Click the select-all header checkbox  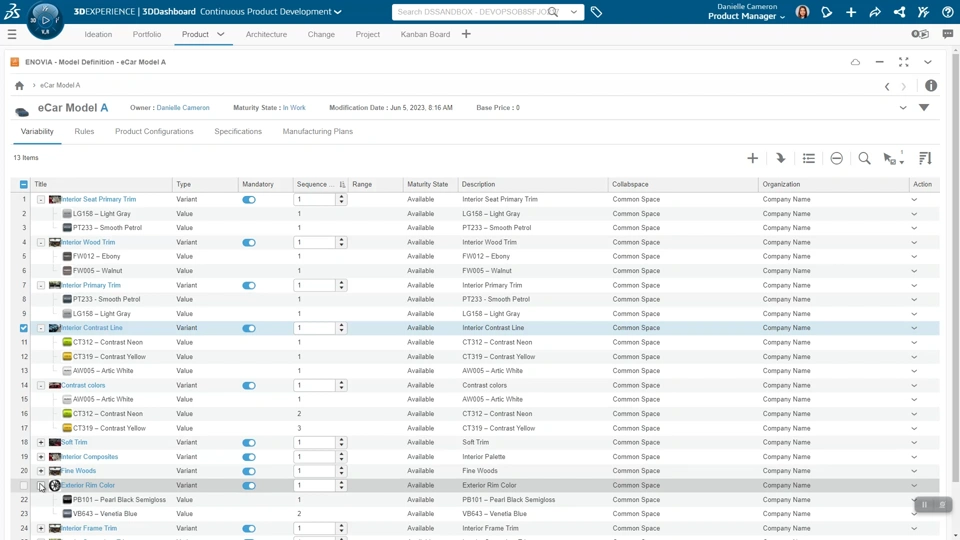24,184
